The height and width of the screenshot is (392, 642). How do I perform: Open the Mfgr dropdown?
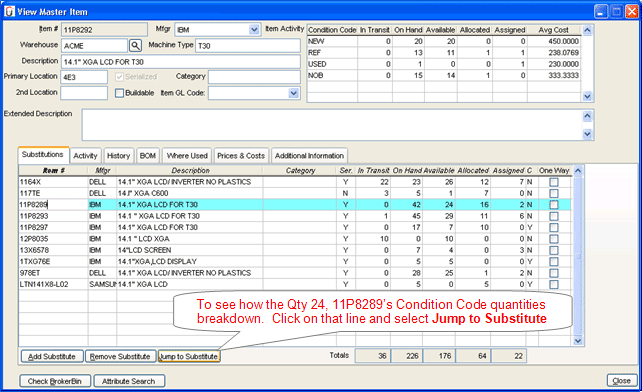254,29
